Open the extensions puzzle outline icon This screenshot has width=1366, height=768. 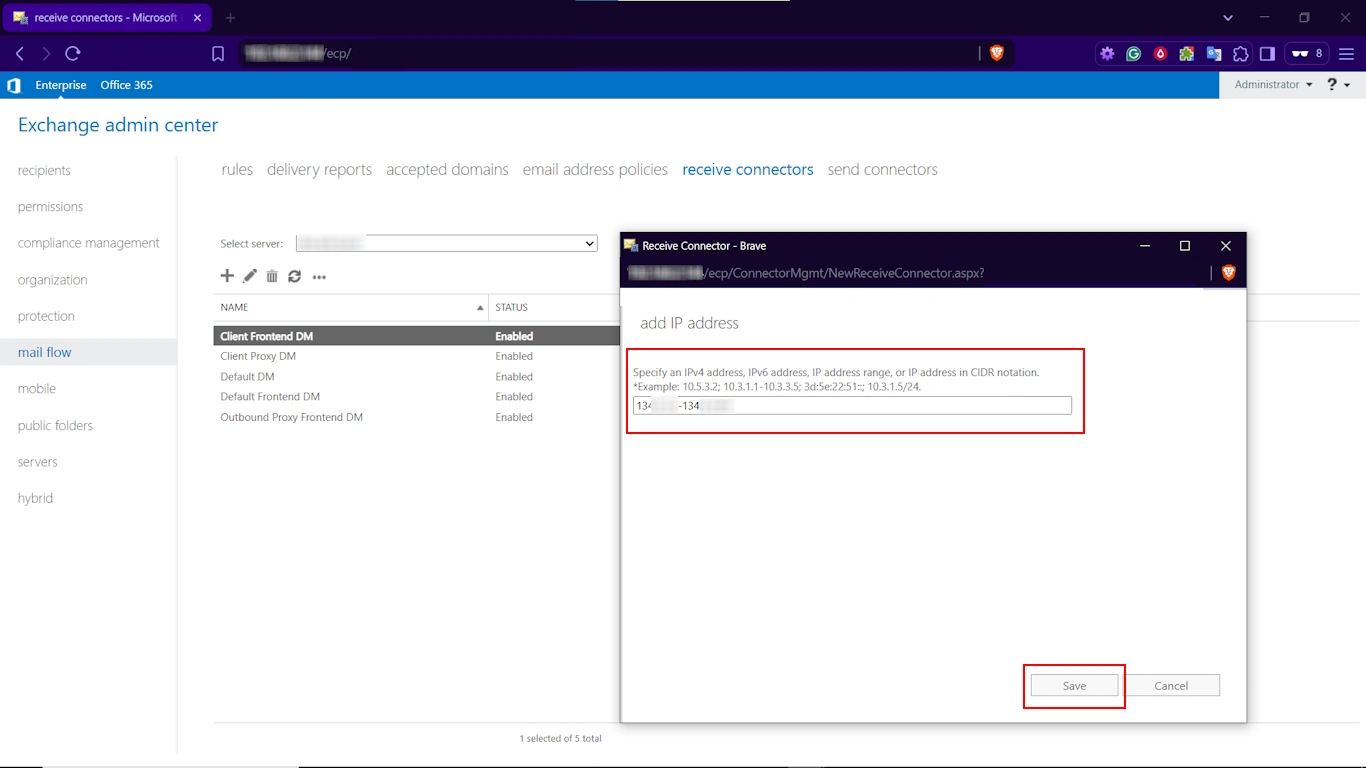(1241, 54)
